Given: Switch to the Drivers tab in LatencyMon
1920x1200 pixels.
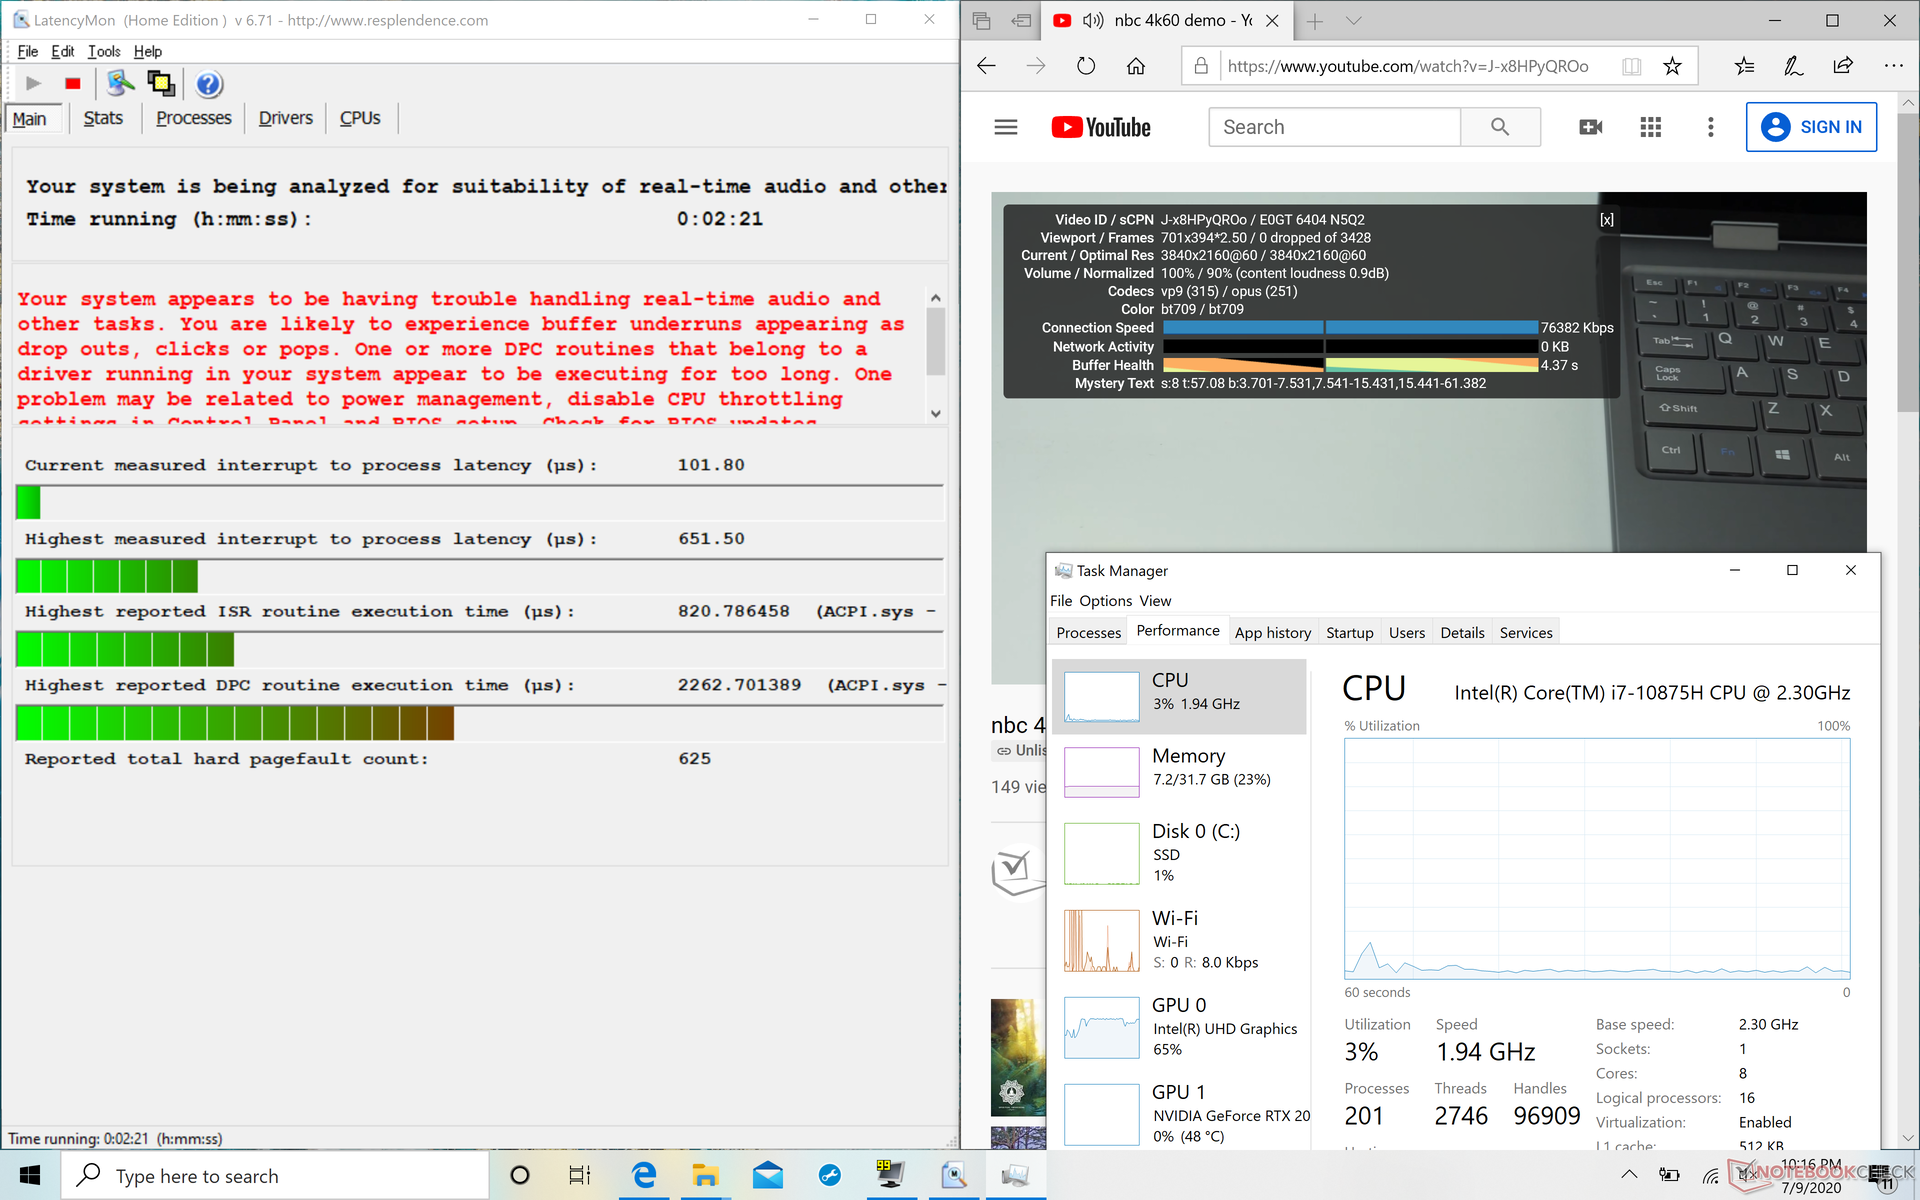Looking at the screenshot, I should click(285, 118).
